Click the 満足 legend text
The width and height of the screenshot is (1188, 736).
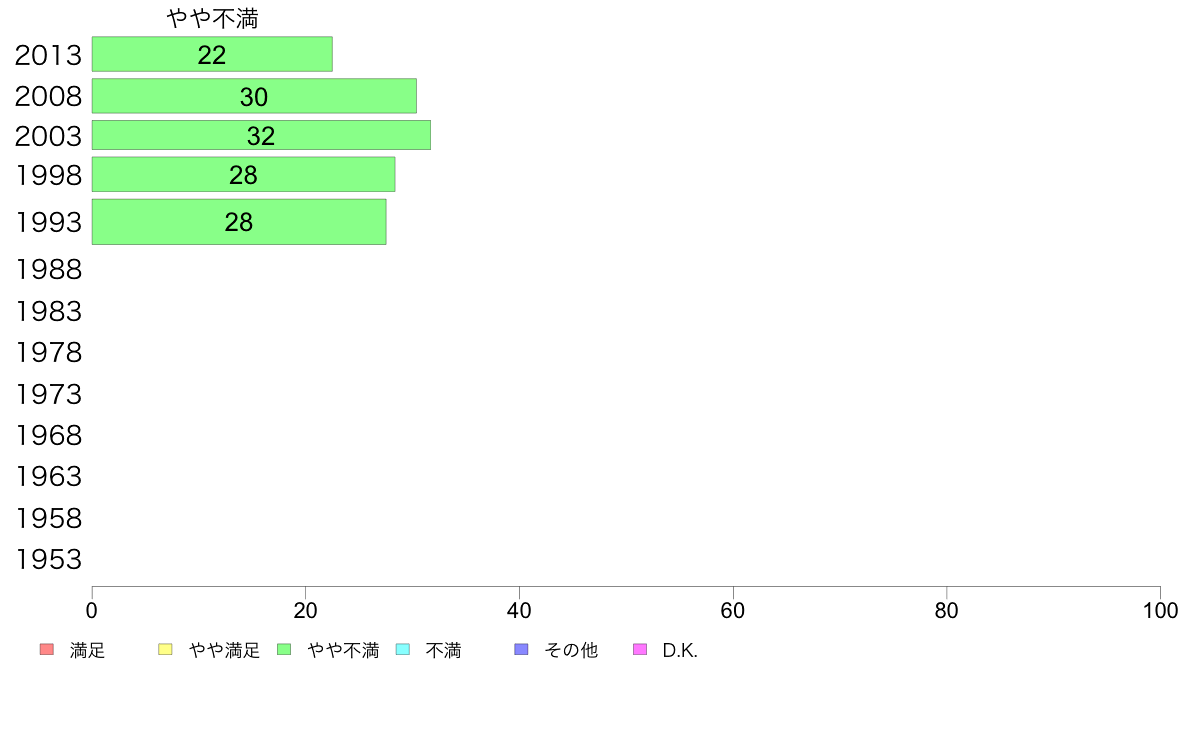[x=87, y=650]
